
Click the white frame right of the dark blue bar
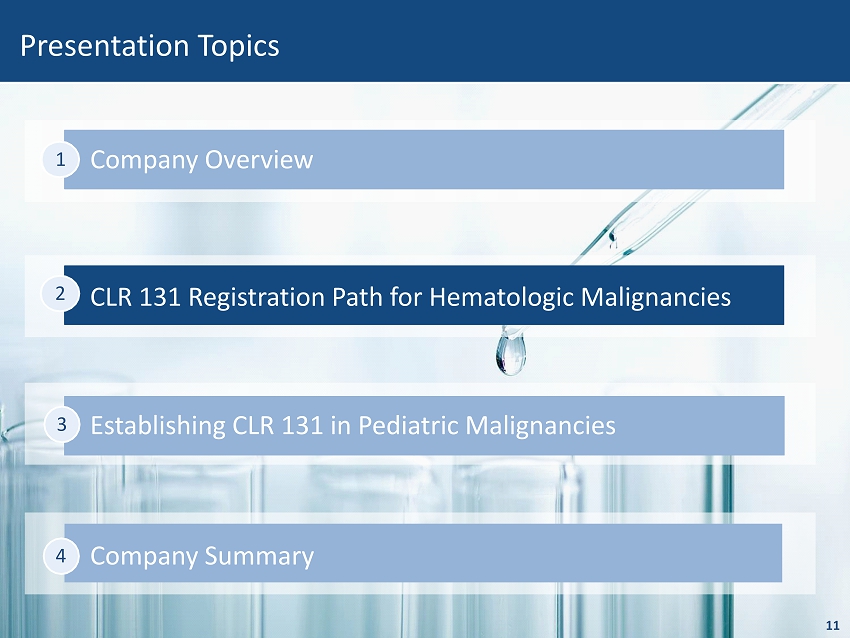799,296
